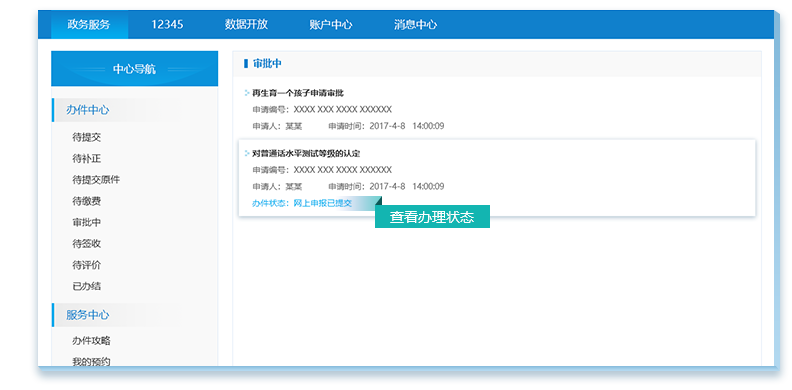Open 待签收 sidebar item

point(86,243)
